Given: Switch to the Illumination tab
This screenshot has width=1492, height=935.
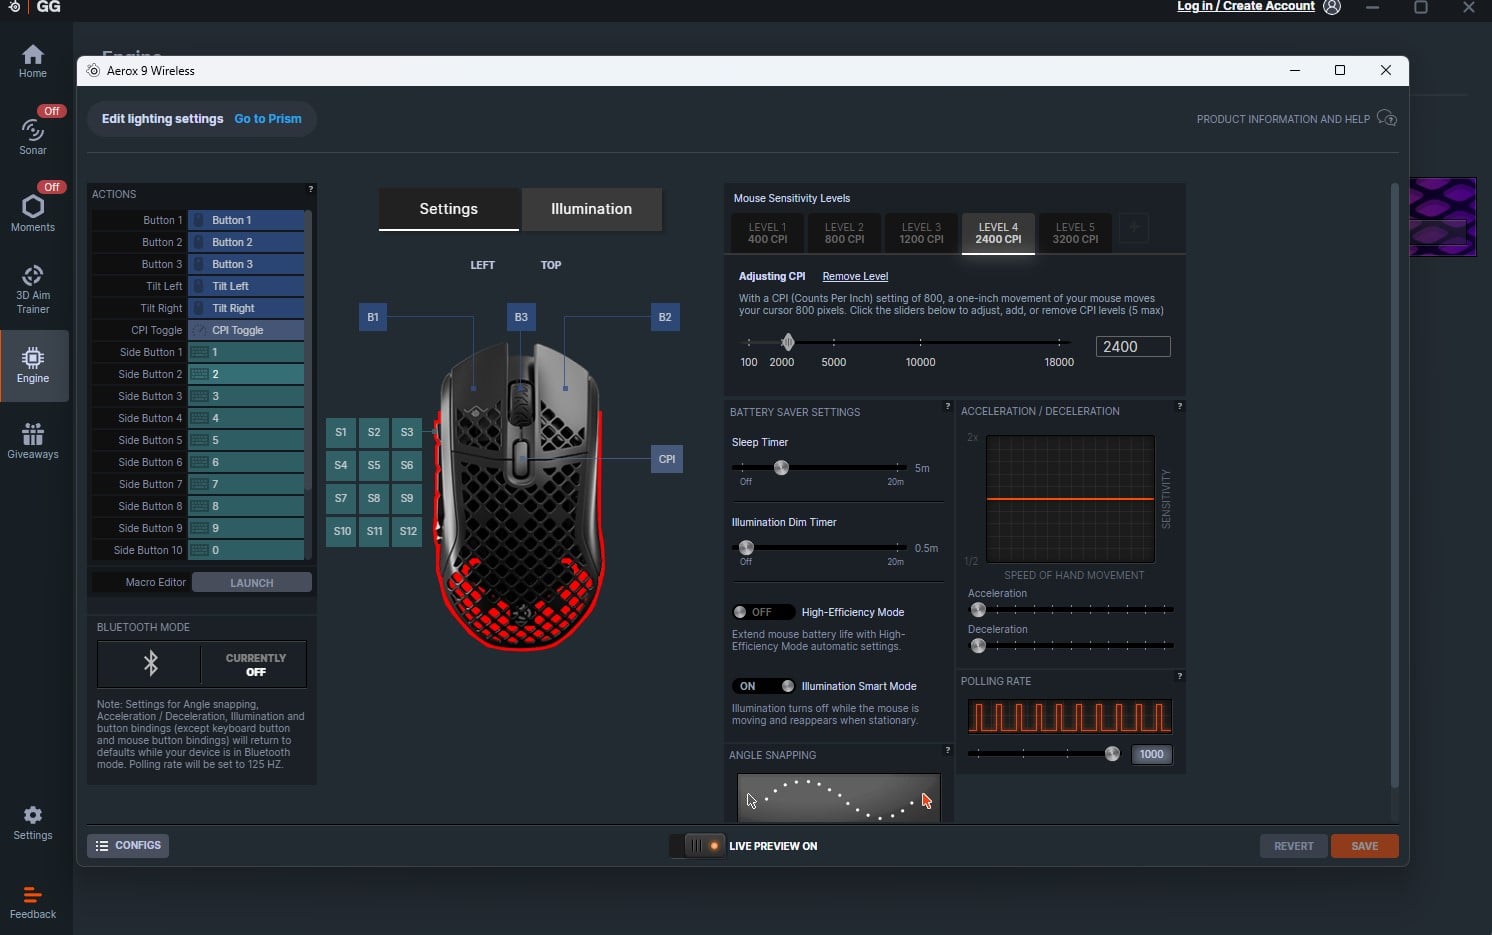Looking at the screenshot, I should 591,209.
